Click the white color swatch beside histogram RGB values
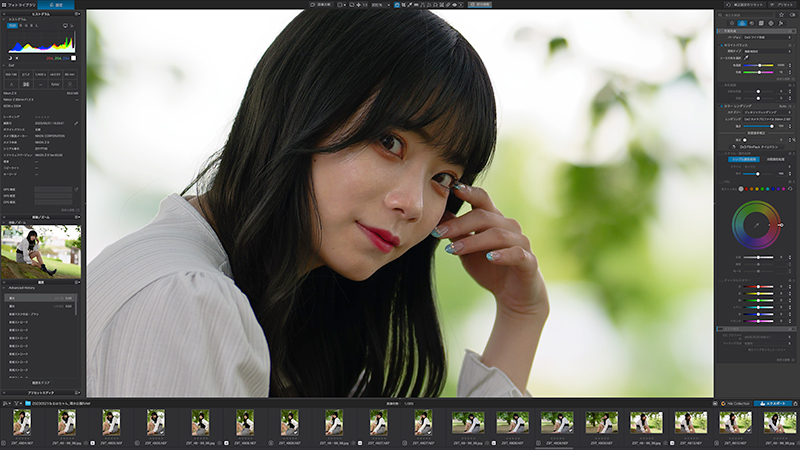The image size is (800, 450). click(x=73, y=58)
